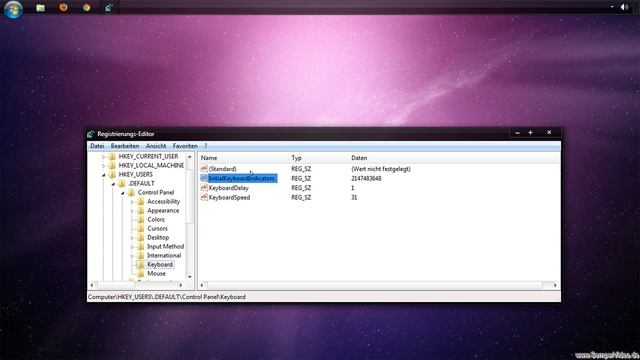640x360 pixels.
Task: Click the Mouse folder icon
Action: 141,273
